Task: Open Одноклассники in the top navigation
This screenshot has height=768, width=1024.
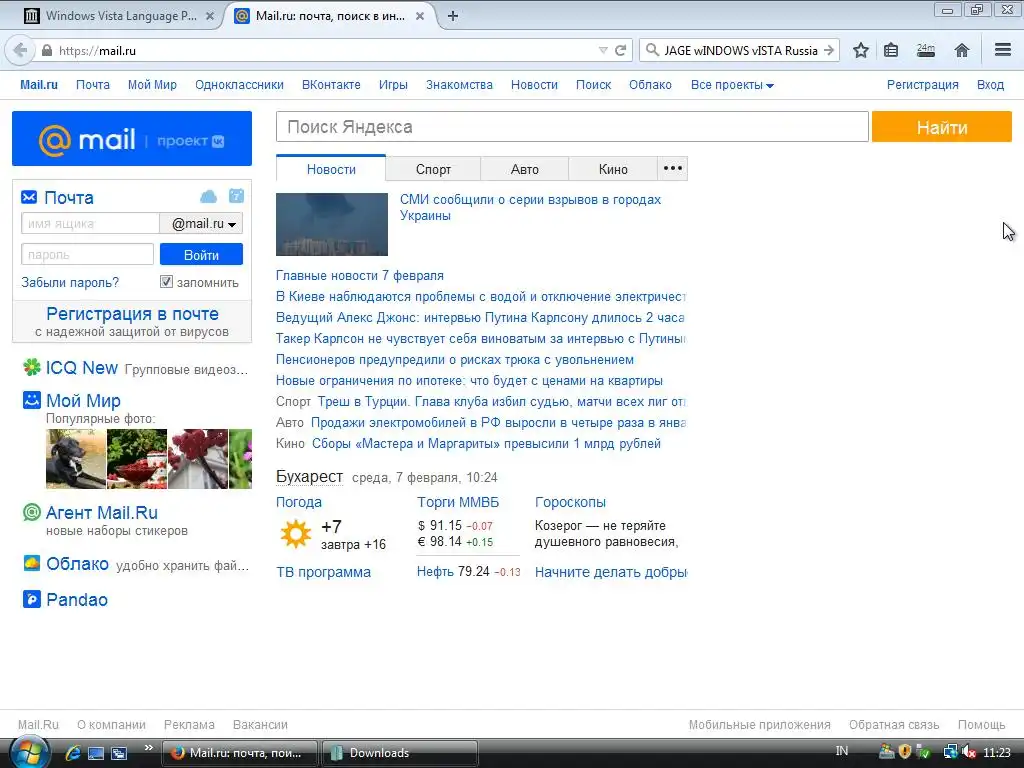Action: [x=239, y=85]
